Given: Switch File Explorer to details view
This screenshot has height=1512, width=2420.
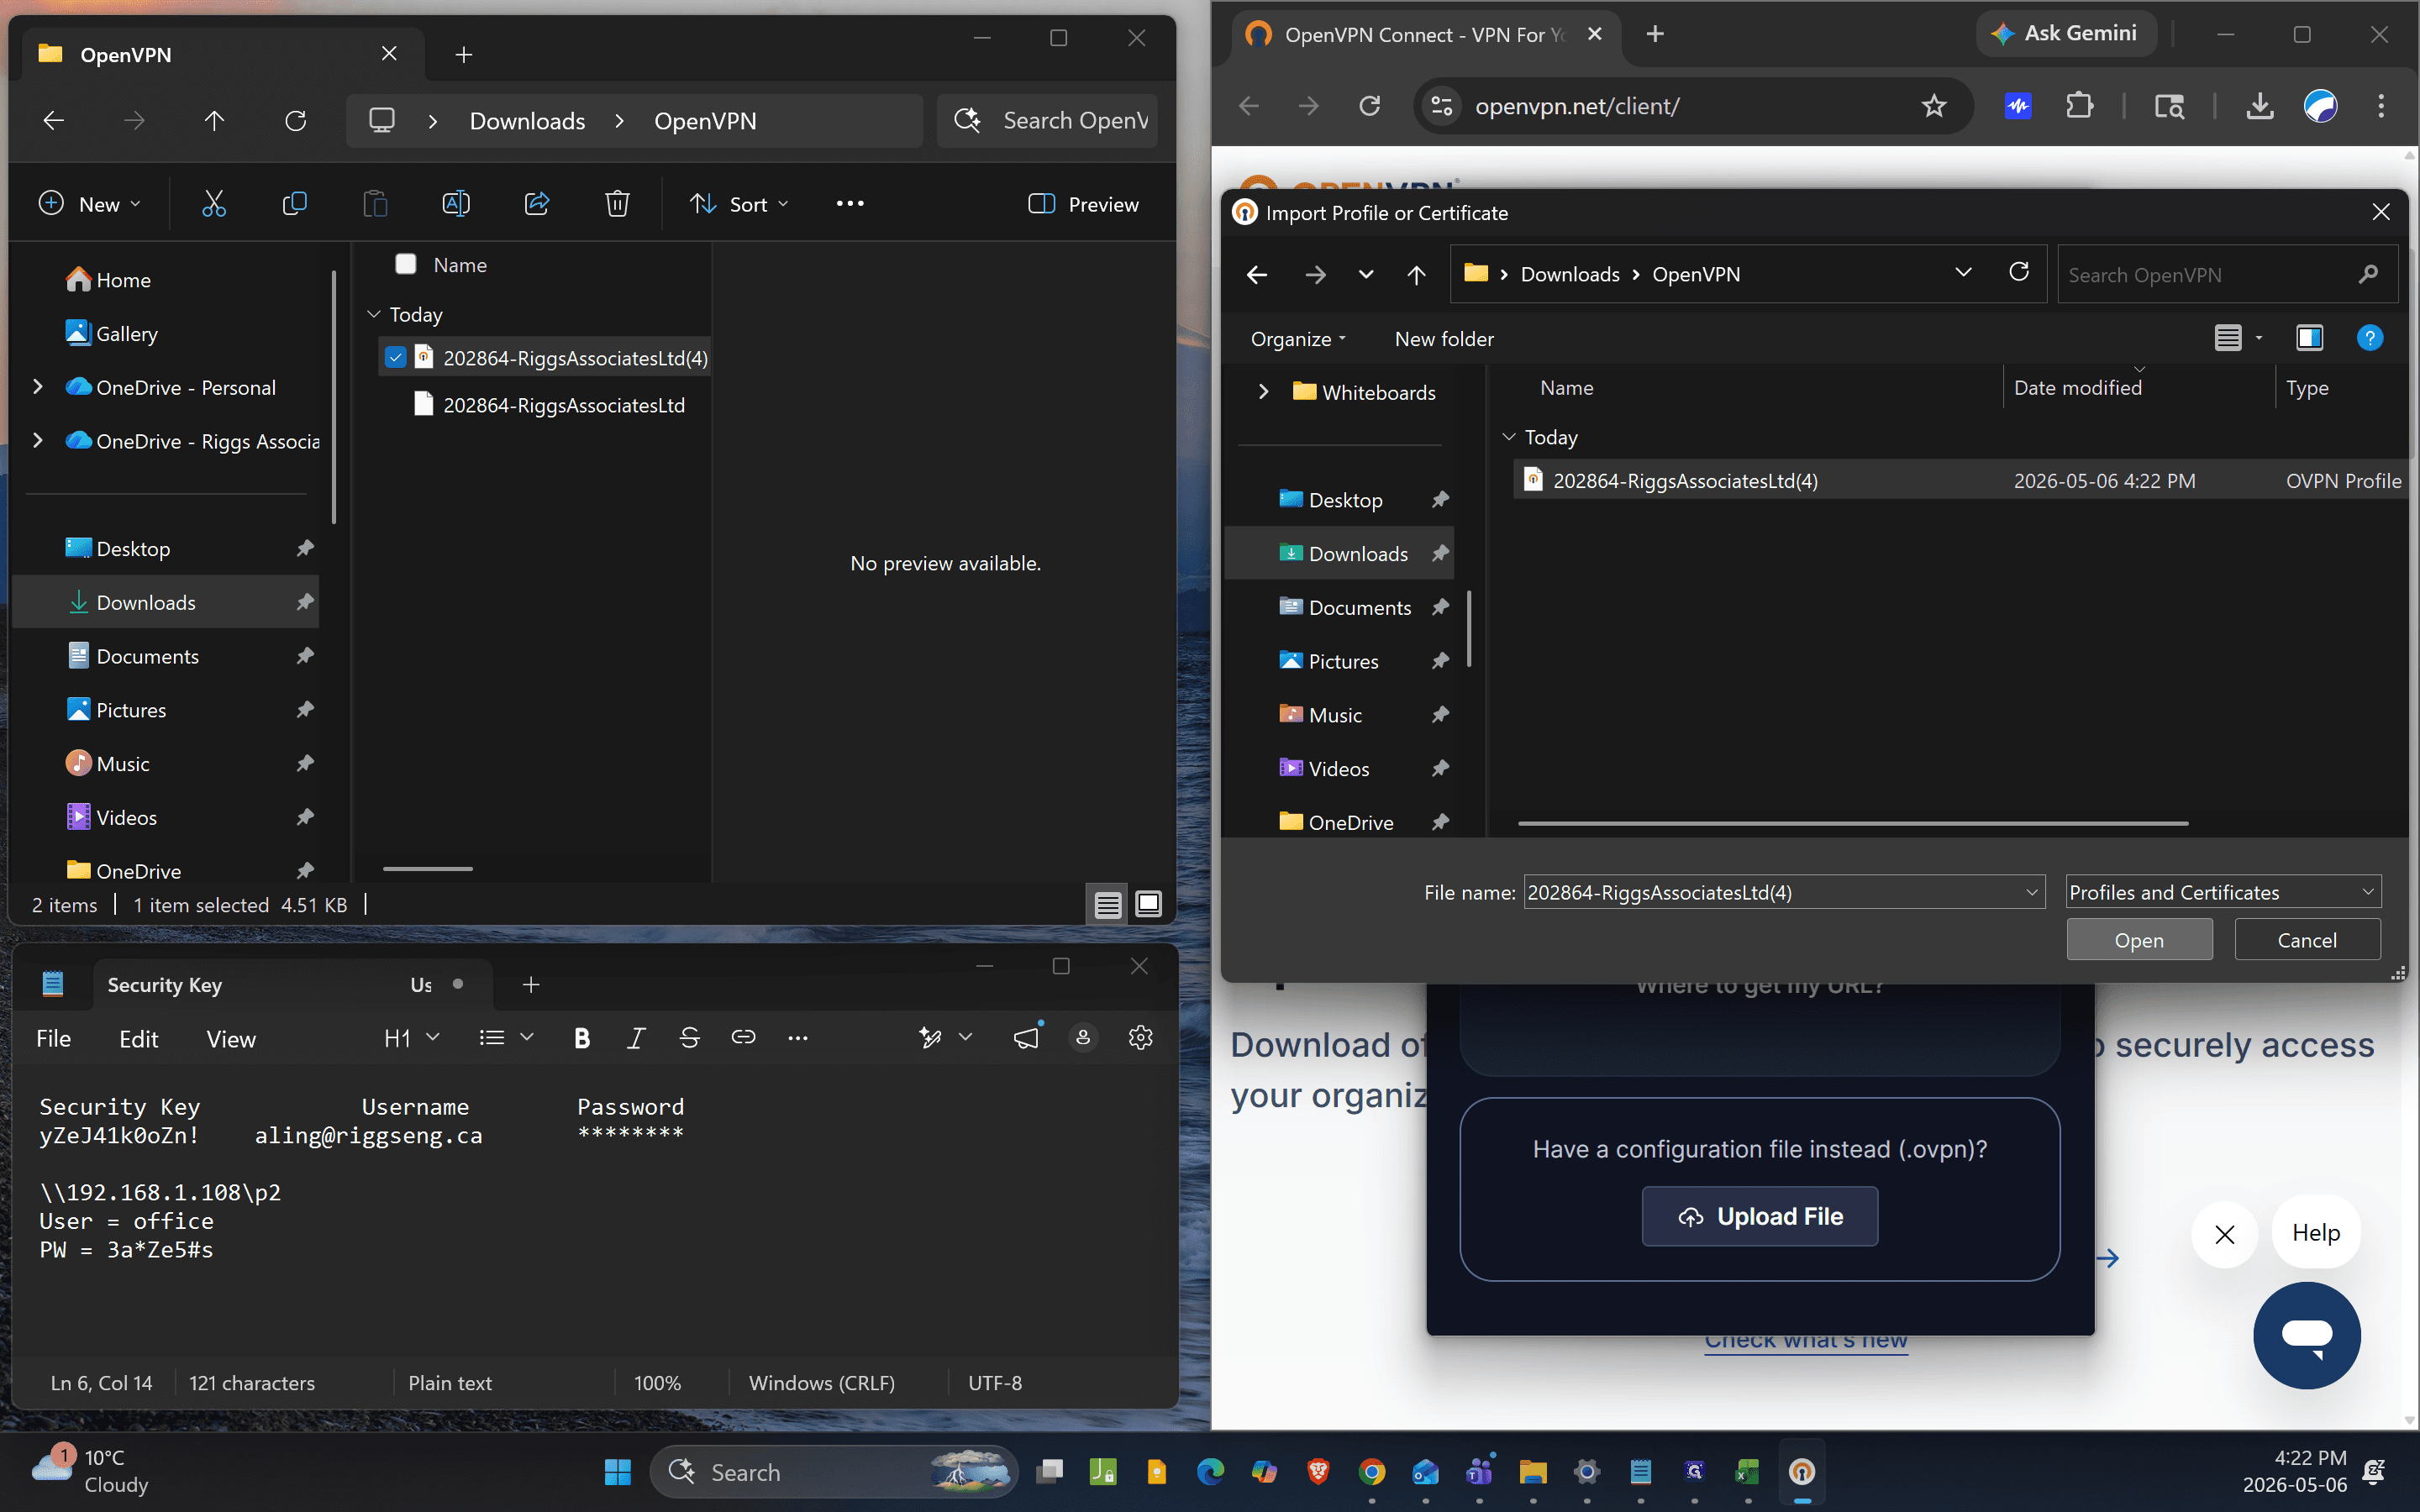Looking at the screenshot, I should (1107, 904).
